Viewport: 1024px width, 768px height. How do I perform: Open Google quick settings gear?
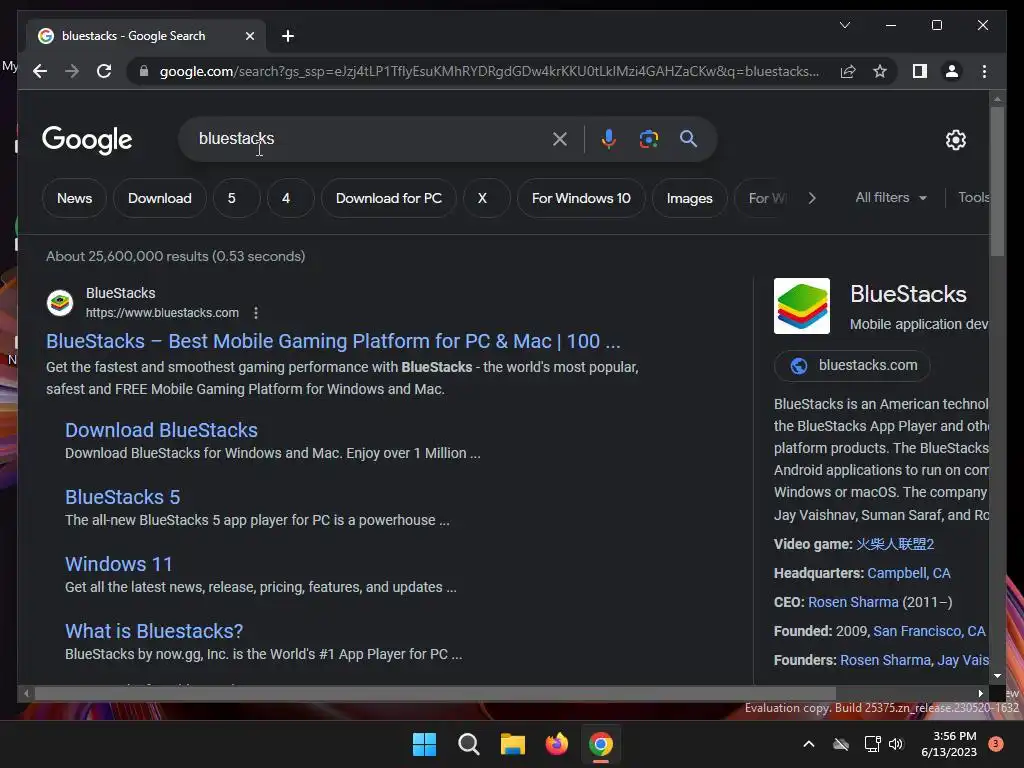955,139
